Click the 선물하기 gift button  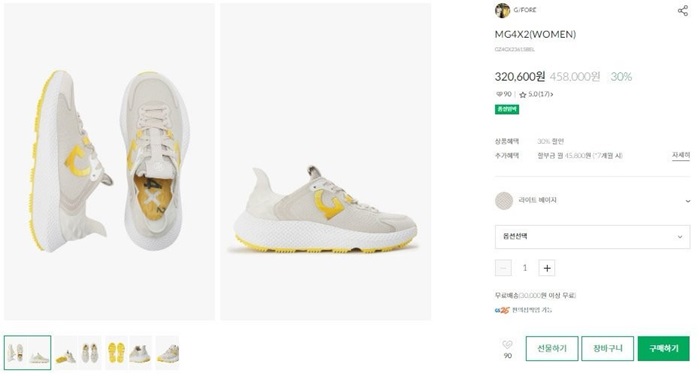(x=552, y=348)
